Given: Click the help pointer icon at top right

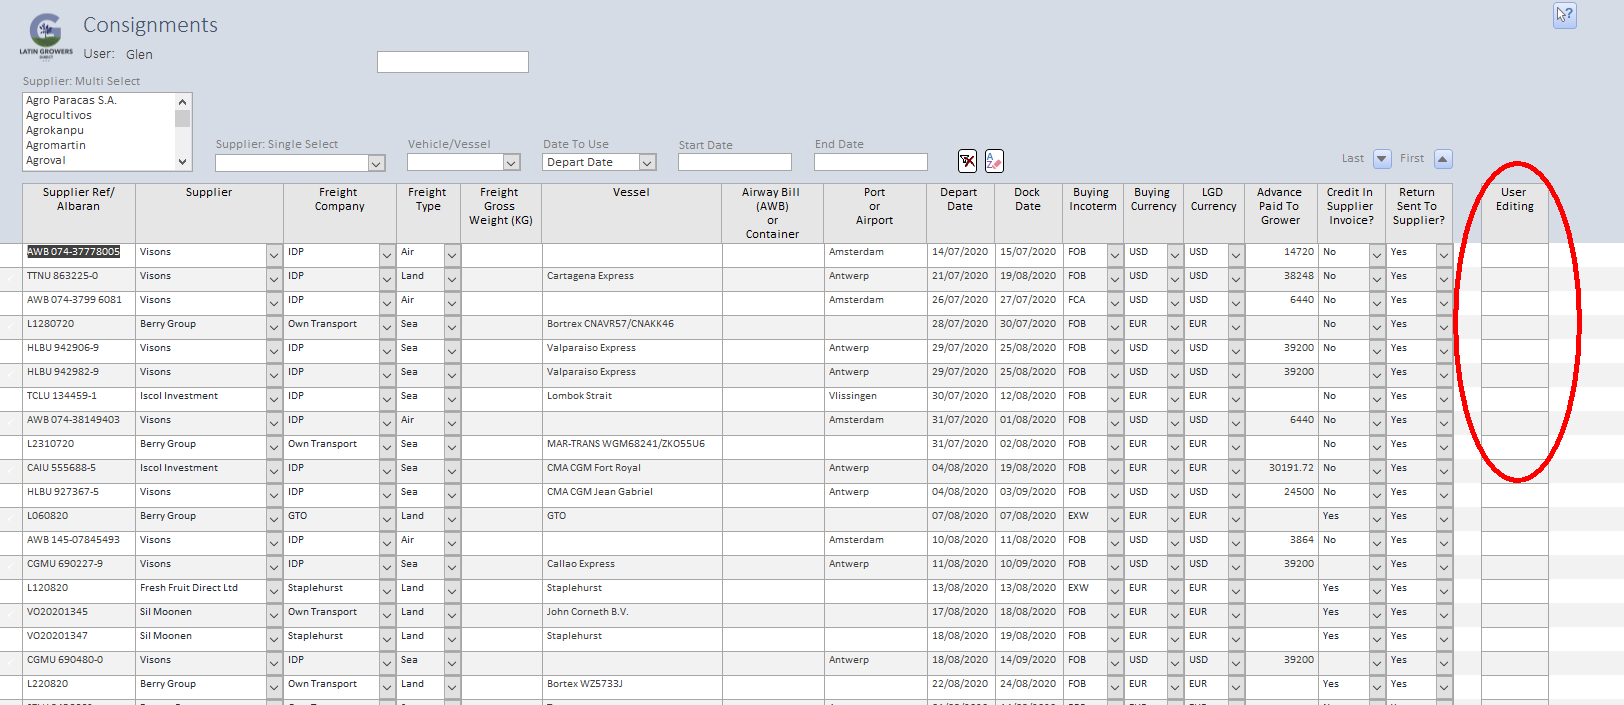Looking at the screenshot, I should [x=1564, y=15].
